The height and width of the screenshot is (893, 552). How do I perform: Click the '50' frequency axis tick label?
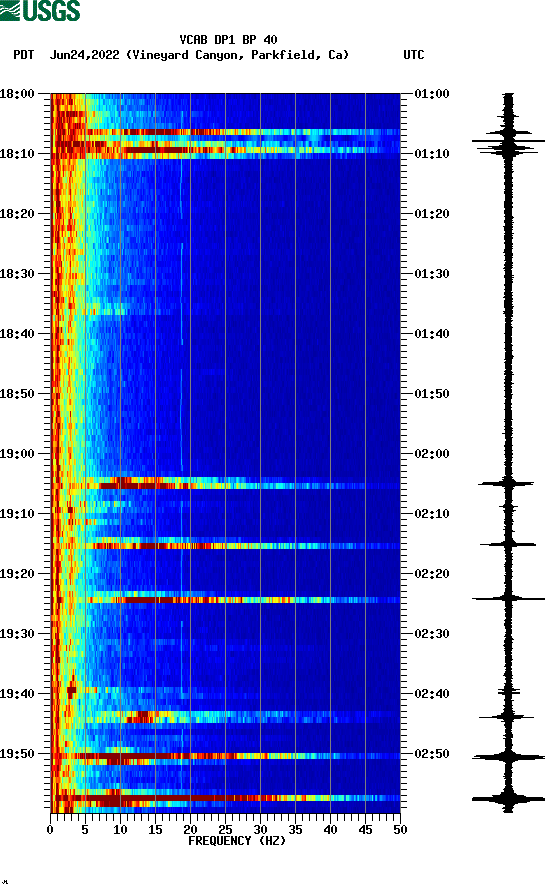tap(400, 830)
